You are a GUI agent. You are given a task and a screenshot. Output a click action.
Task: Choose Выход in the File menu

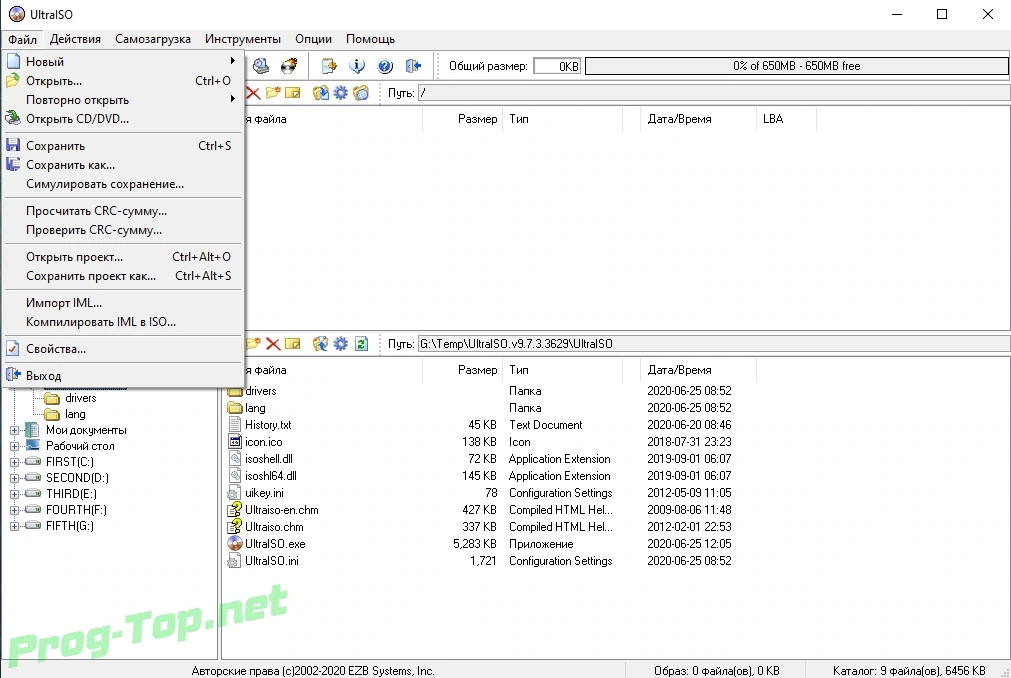[123, 376]
